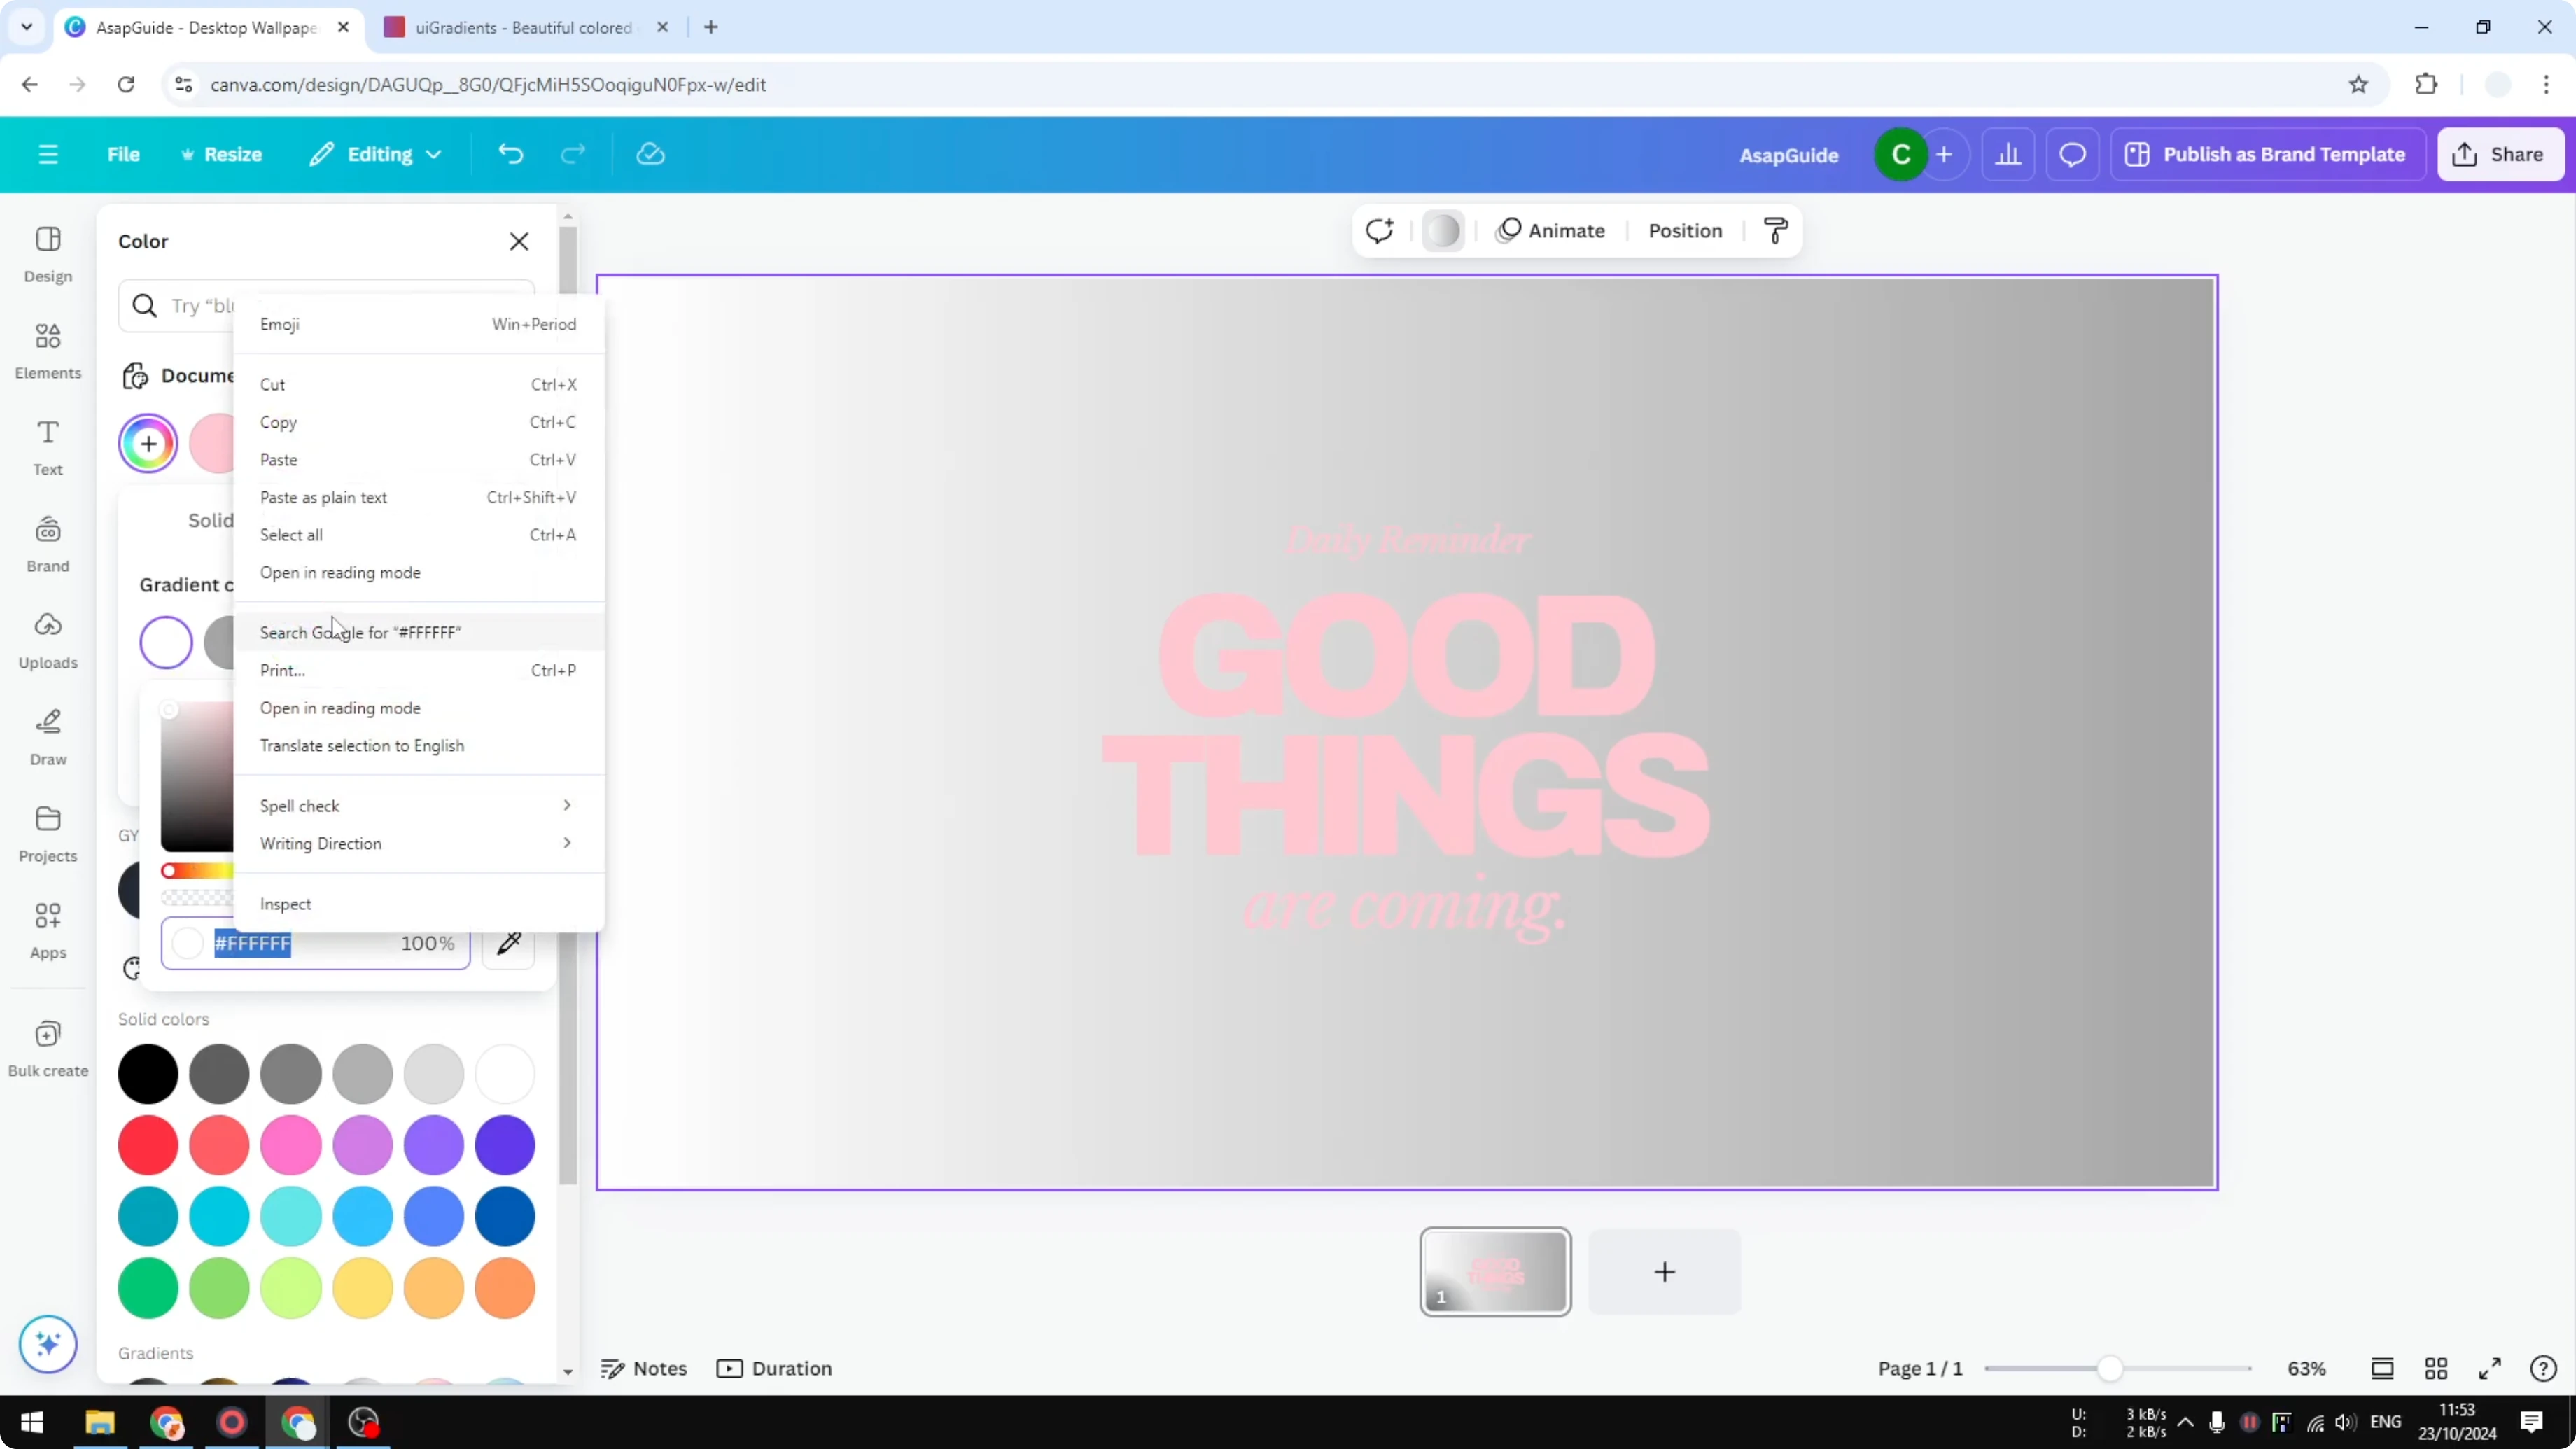
Task: Open Windows Start menu
Action: coord(32,1422)
